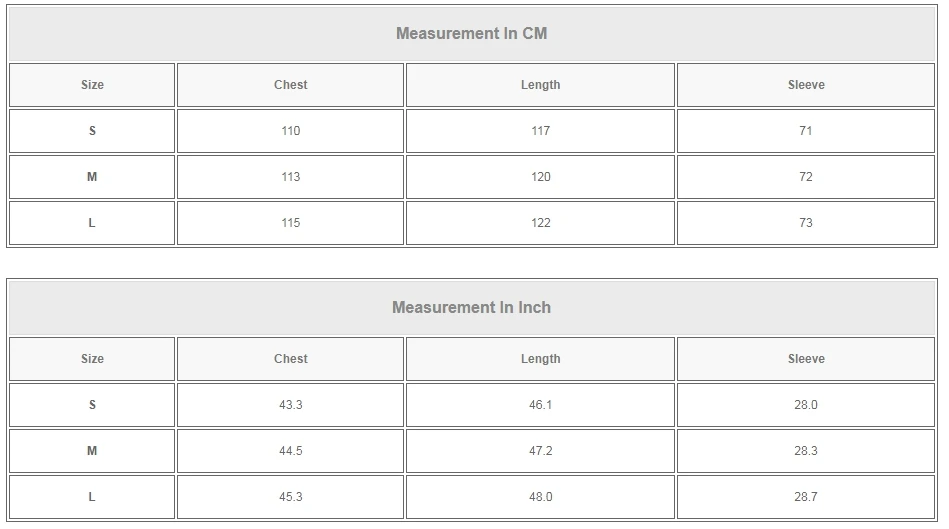Click the sleeve value 28.7 cell
Viewport: 949px width, 529px height.
pyautogui.click(x=806, y=497)
